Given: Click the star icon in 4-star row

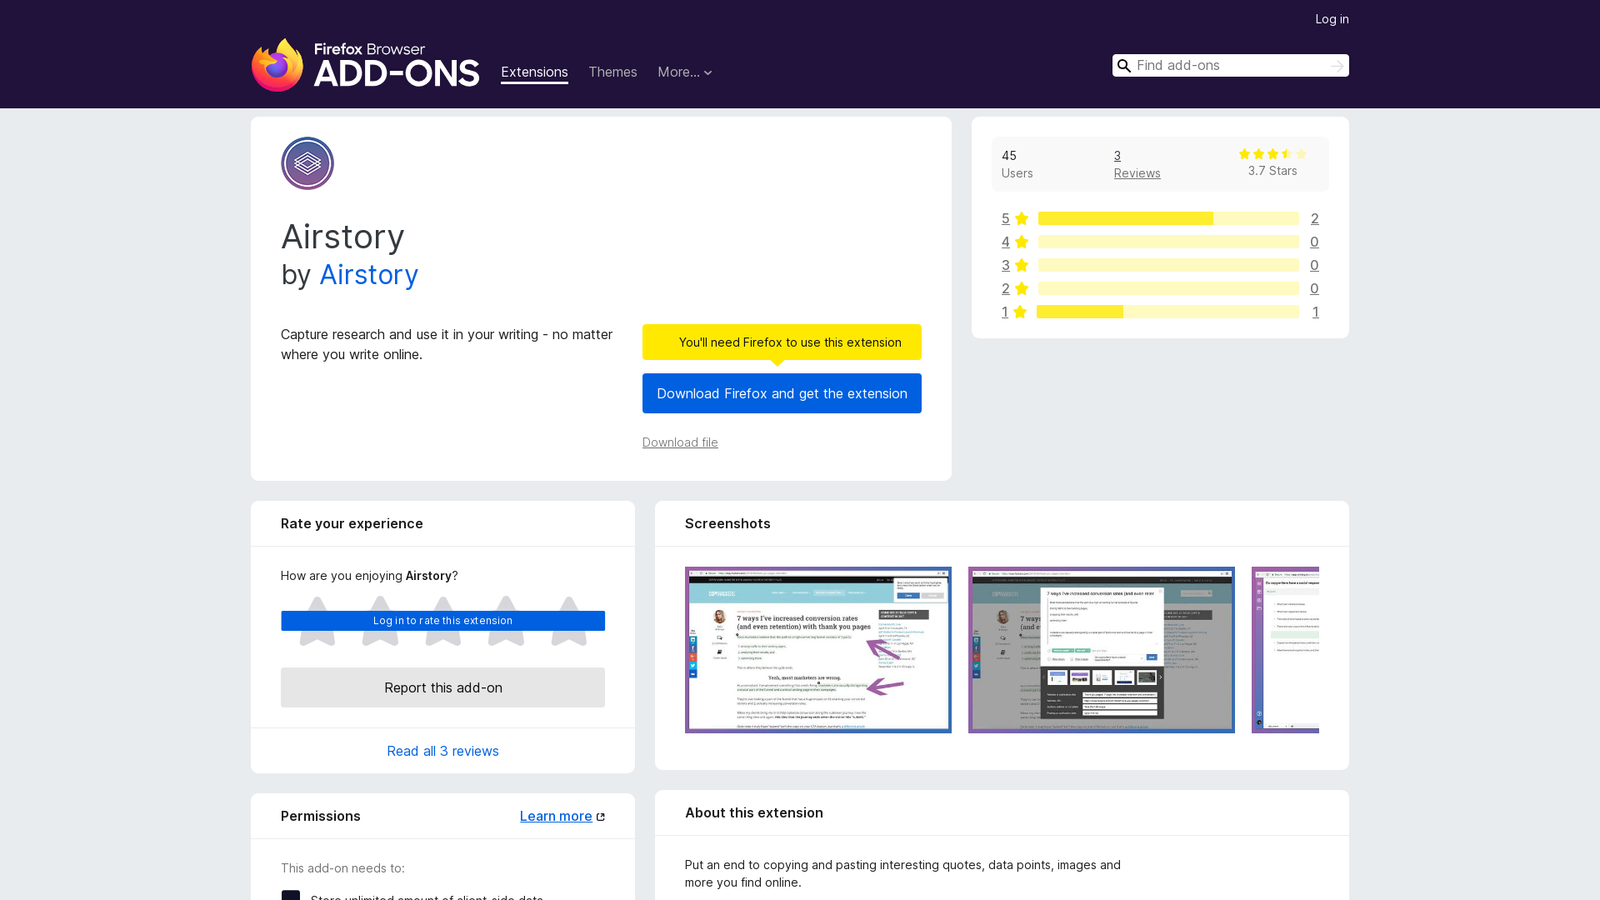Looking at the screenshot, I should [x=1021, y=242].
